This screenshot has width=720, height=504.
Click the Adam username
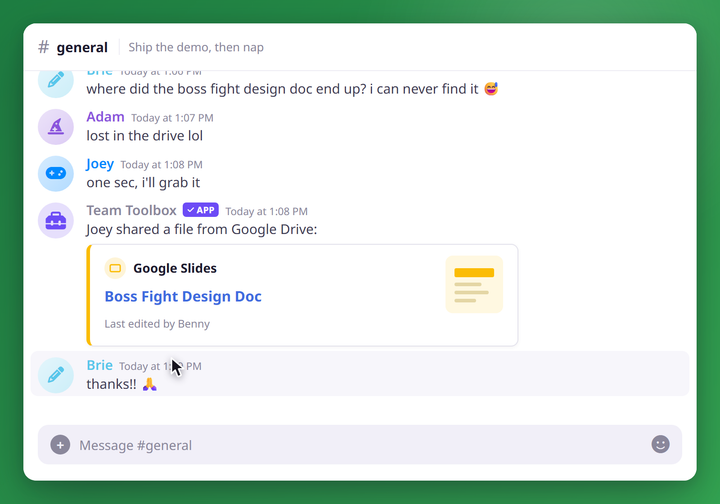[105, 117]
